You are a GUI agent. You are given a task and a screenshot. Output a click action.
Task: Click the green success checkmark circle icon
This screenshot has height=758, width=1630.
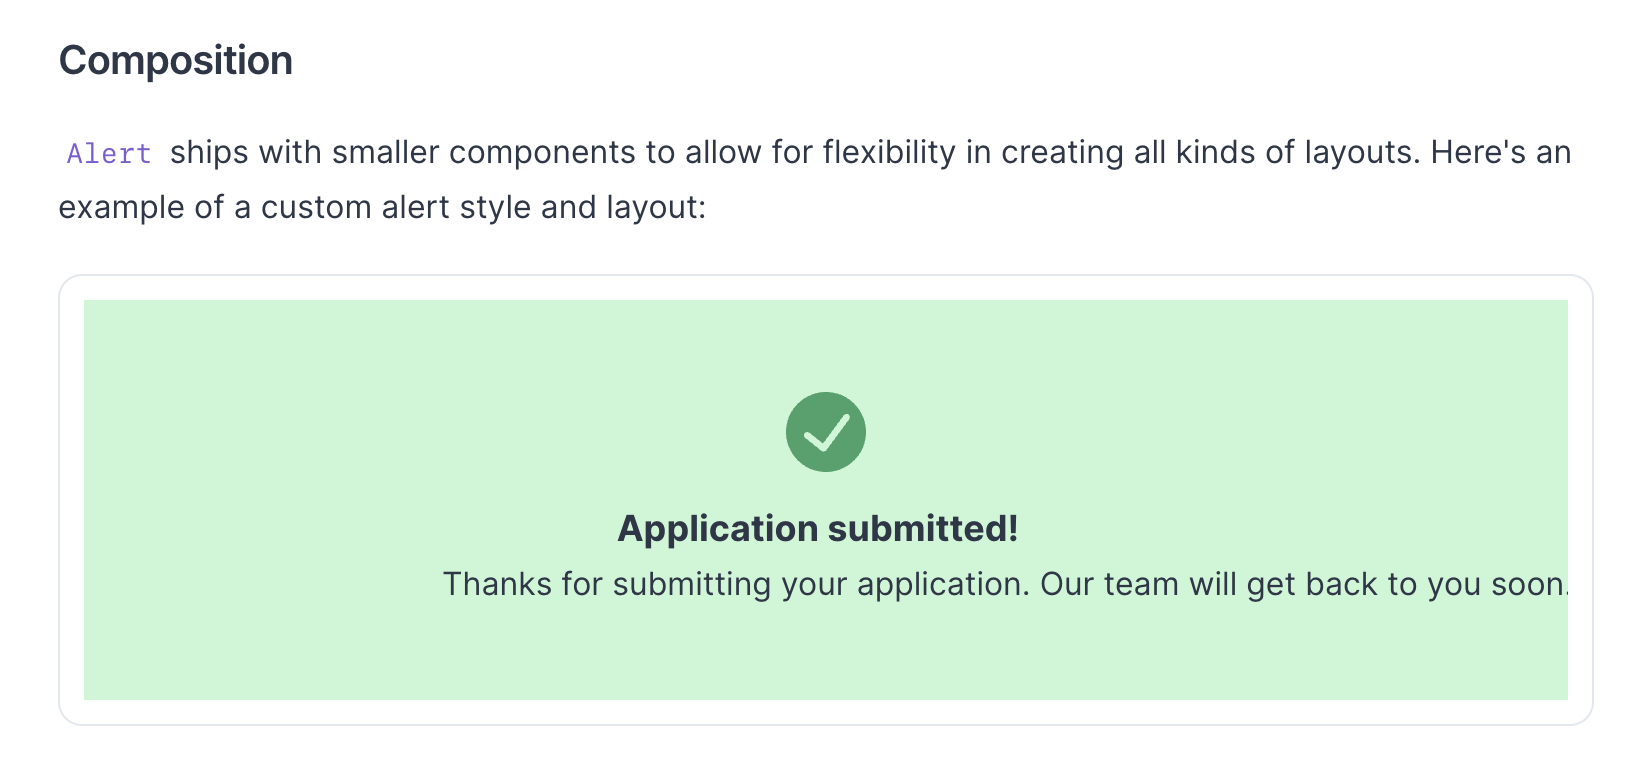click(825, 432)
